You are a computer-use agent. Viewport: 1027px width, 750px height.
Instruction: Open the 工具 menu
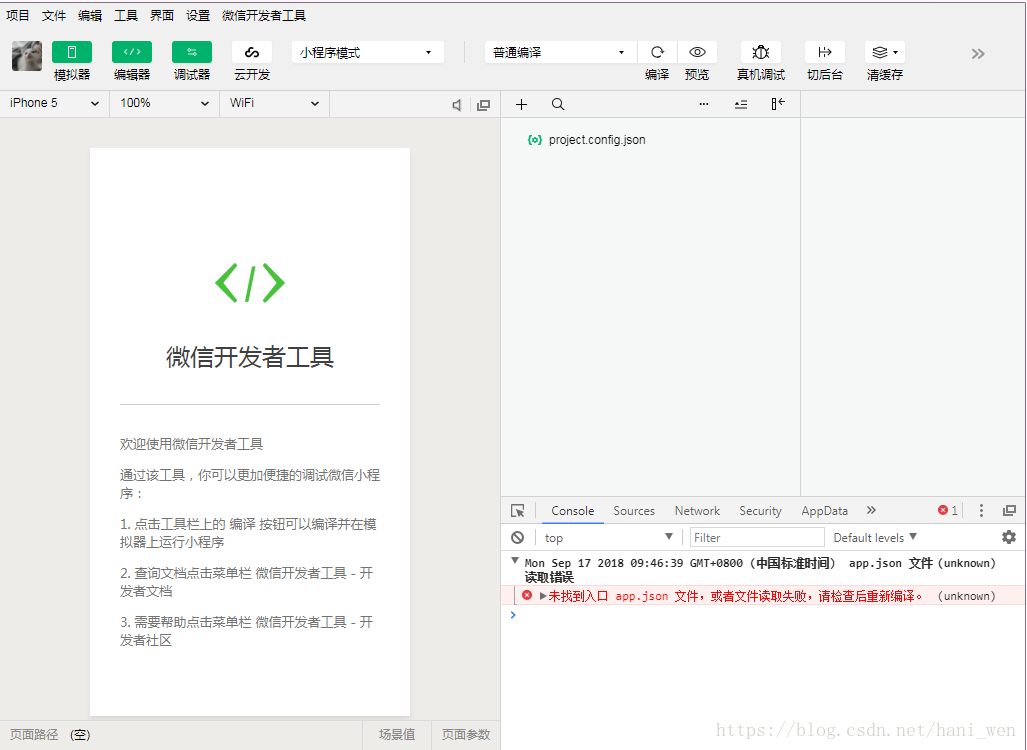[x=126, y=16]
